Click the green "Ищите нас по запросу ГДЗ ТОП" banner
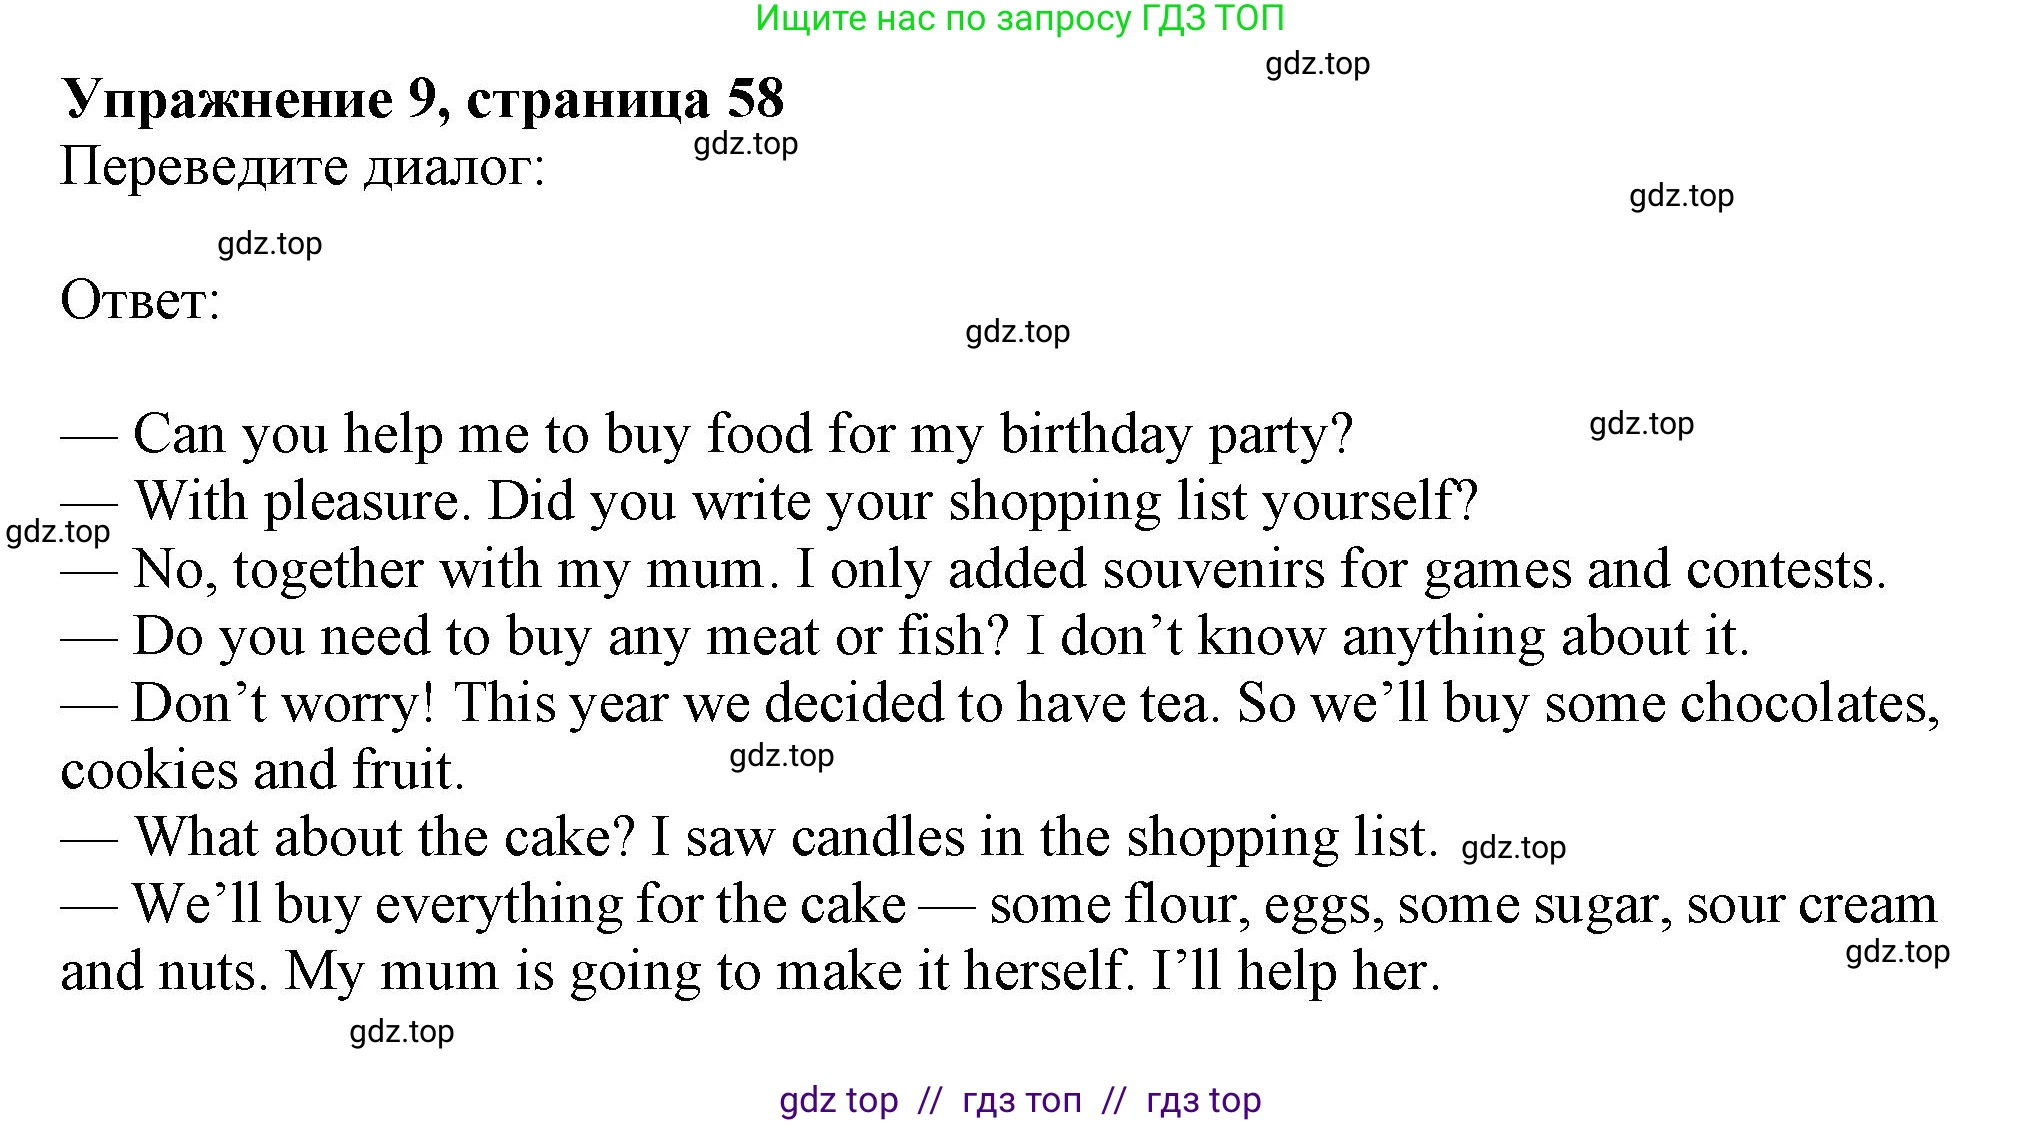Screen dimensions: 2042x1125 coord(1019,18)
